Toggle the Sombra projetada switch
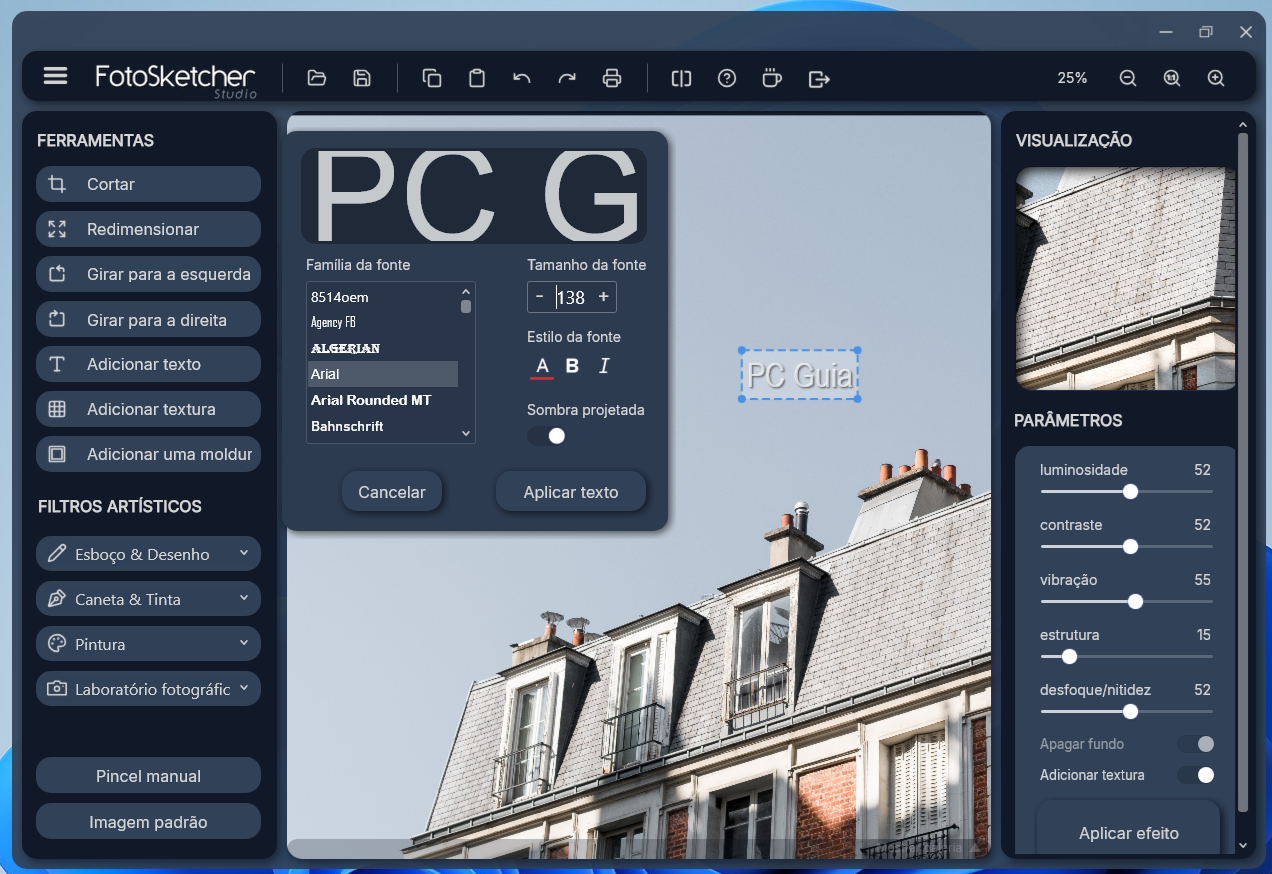This screenshot has height=874, width=1272. [x=547, y=436]
